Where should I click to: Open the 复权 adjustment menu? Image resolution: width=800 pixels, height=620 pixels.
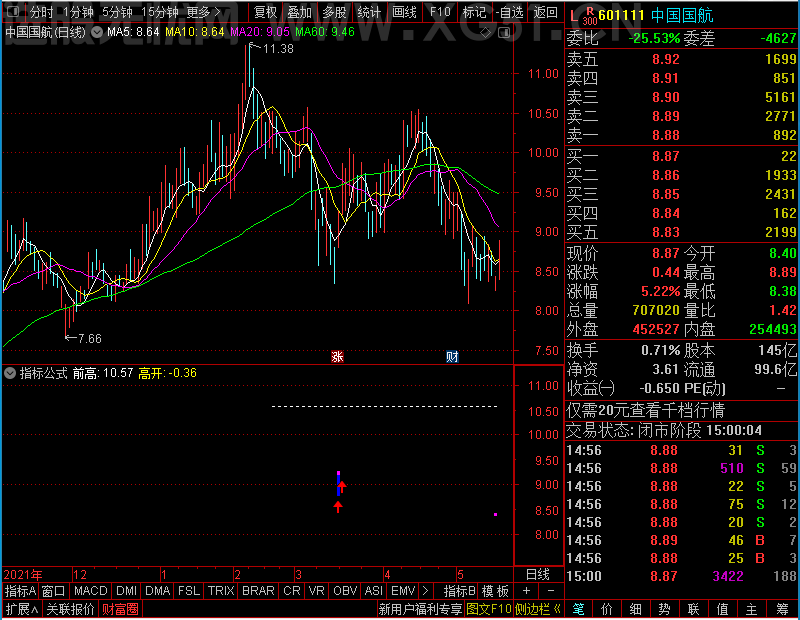tap(265, 12)
